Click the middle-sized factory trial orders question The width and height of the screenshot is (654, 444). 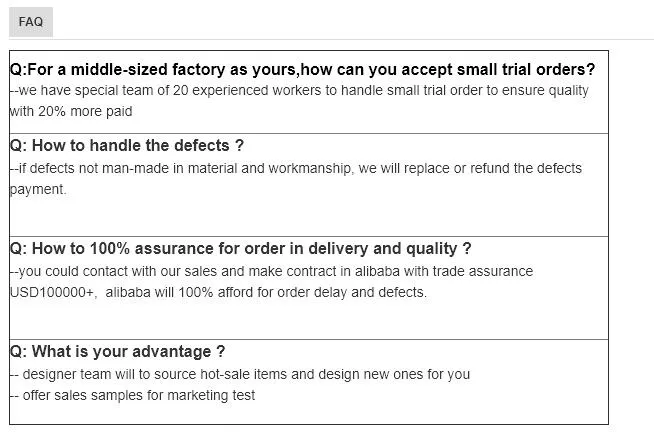[x=302, y=69]
